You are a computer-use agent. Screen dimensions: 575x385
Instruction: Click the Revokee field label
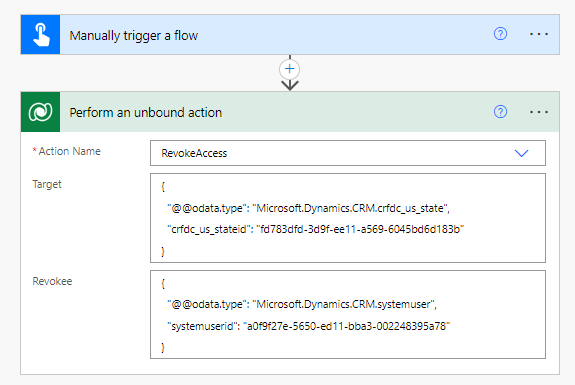coord(52,281)
